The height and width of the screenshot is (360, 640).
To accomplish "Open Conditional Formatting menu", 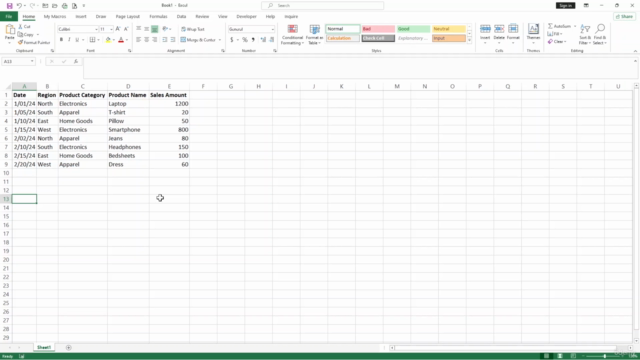I will (x=292, y=35).
